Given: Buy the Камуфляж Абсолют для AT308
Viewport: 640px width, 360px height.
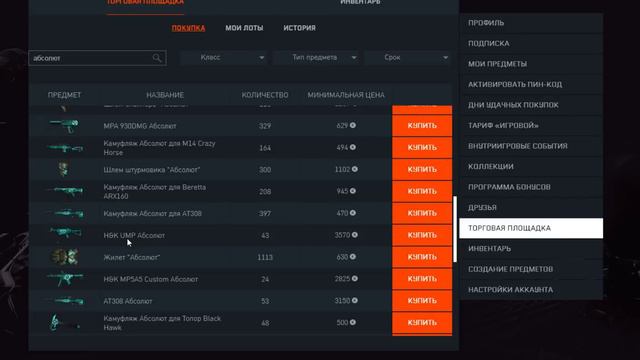Looking at the screenshot, I should point(422,213).
